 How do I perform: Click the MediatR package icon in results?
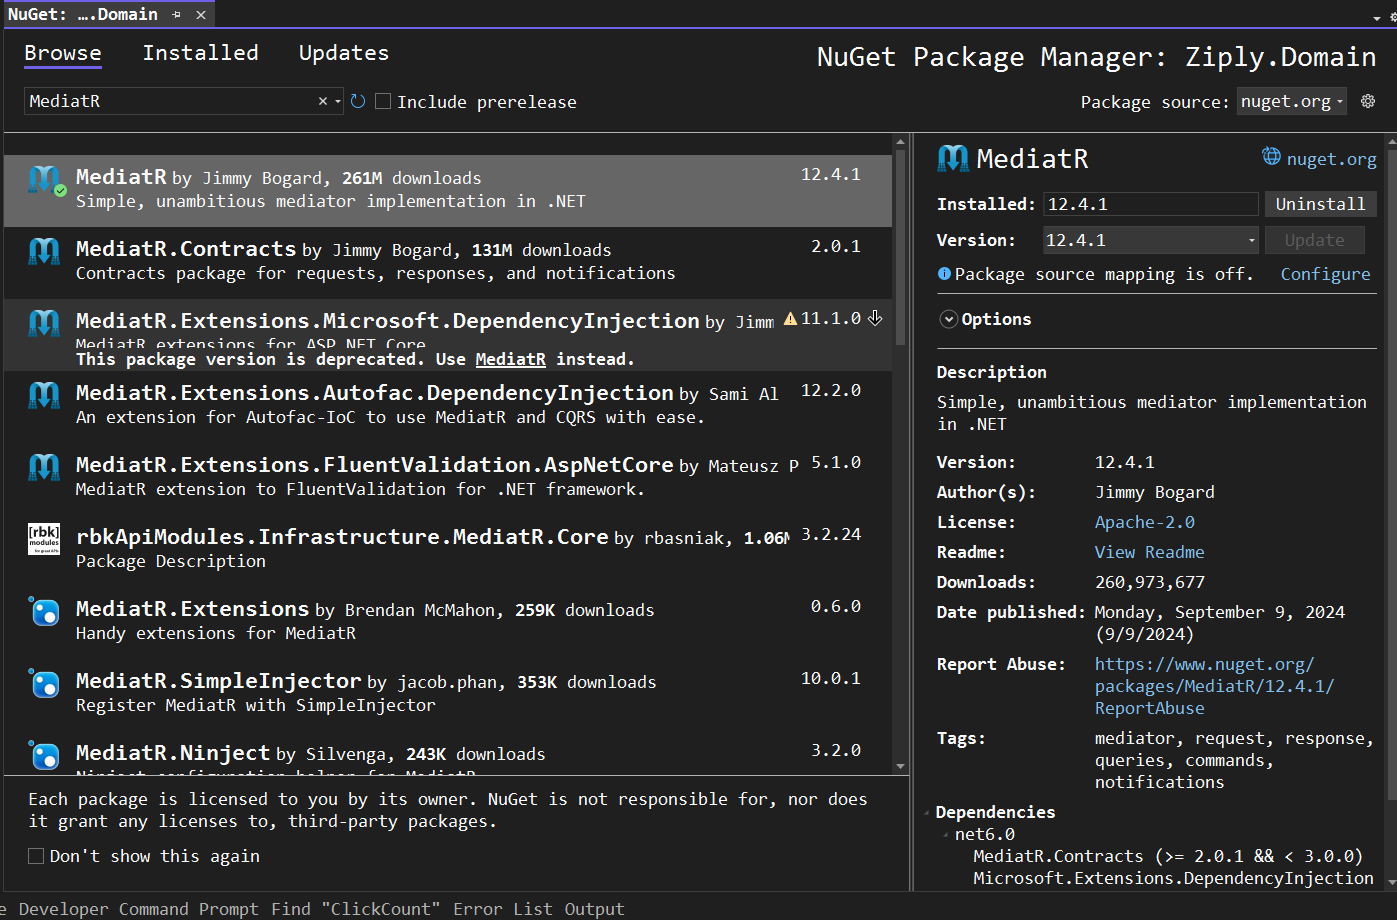(44, 180)
